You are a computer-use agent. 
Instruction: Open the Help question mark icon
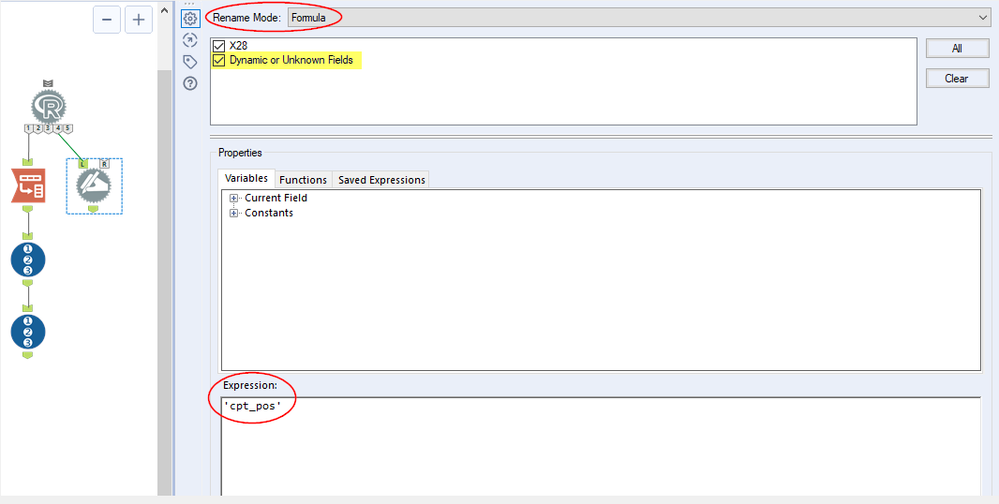pyautogui.click(x=189, y=83)
